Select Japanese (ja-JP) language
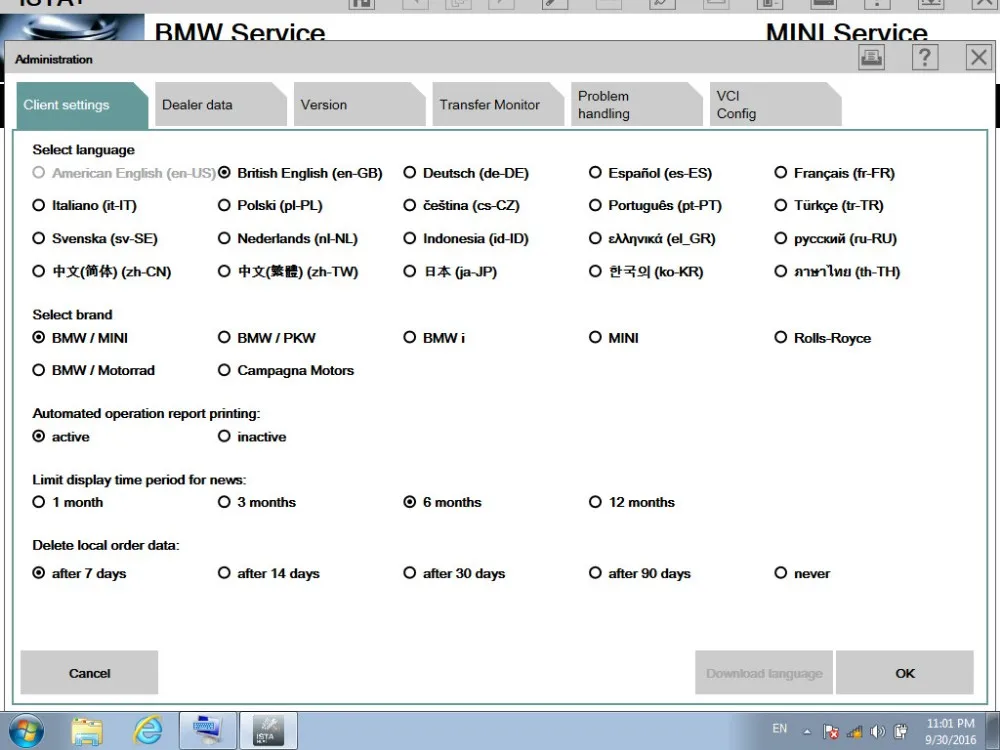This screenshot has width=1000, height=750. tap(450, 272)
